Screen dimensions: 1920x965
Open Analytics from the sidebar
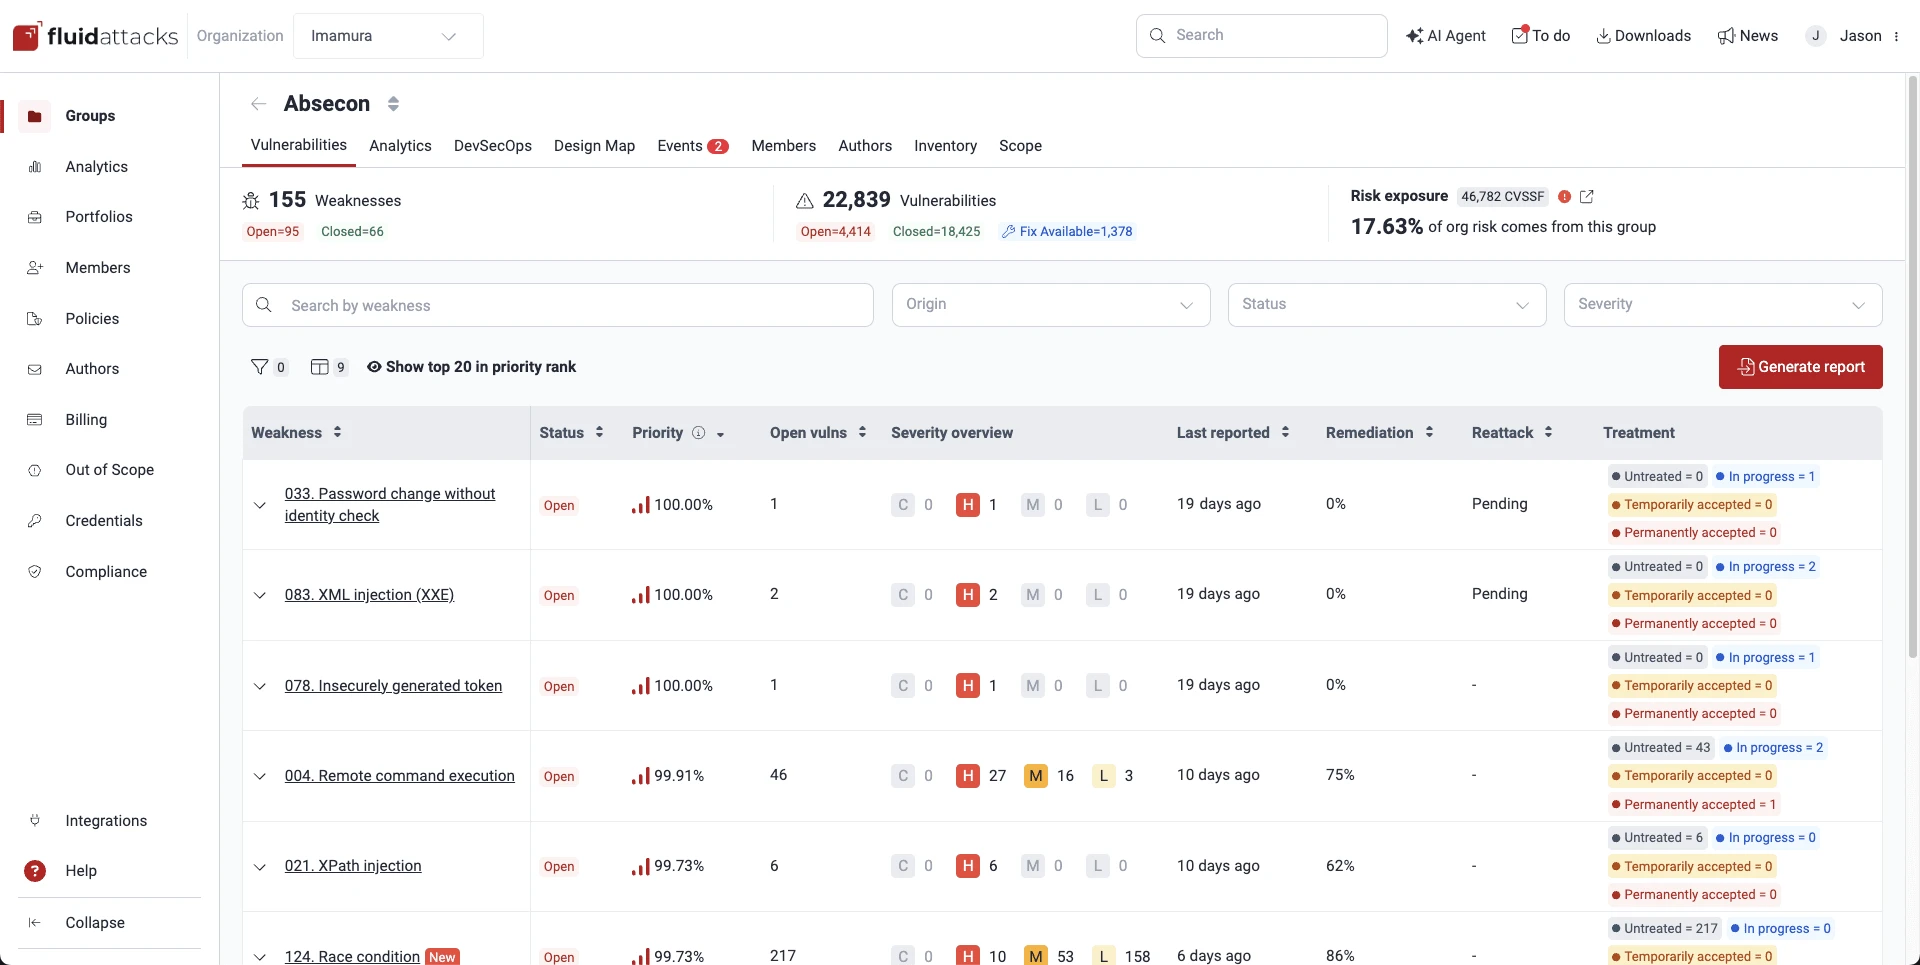point(96,166)
